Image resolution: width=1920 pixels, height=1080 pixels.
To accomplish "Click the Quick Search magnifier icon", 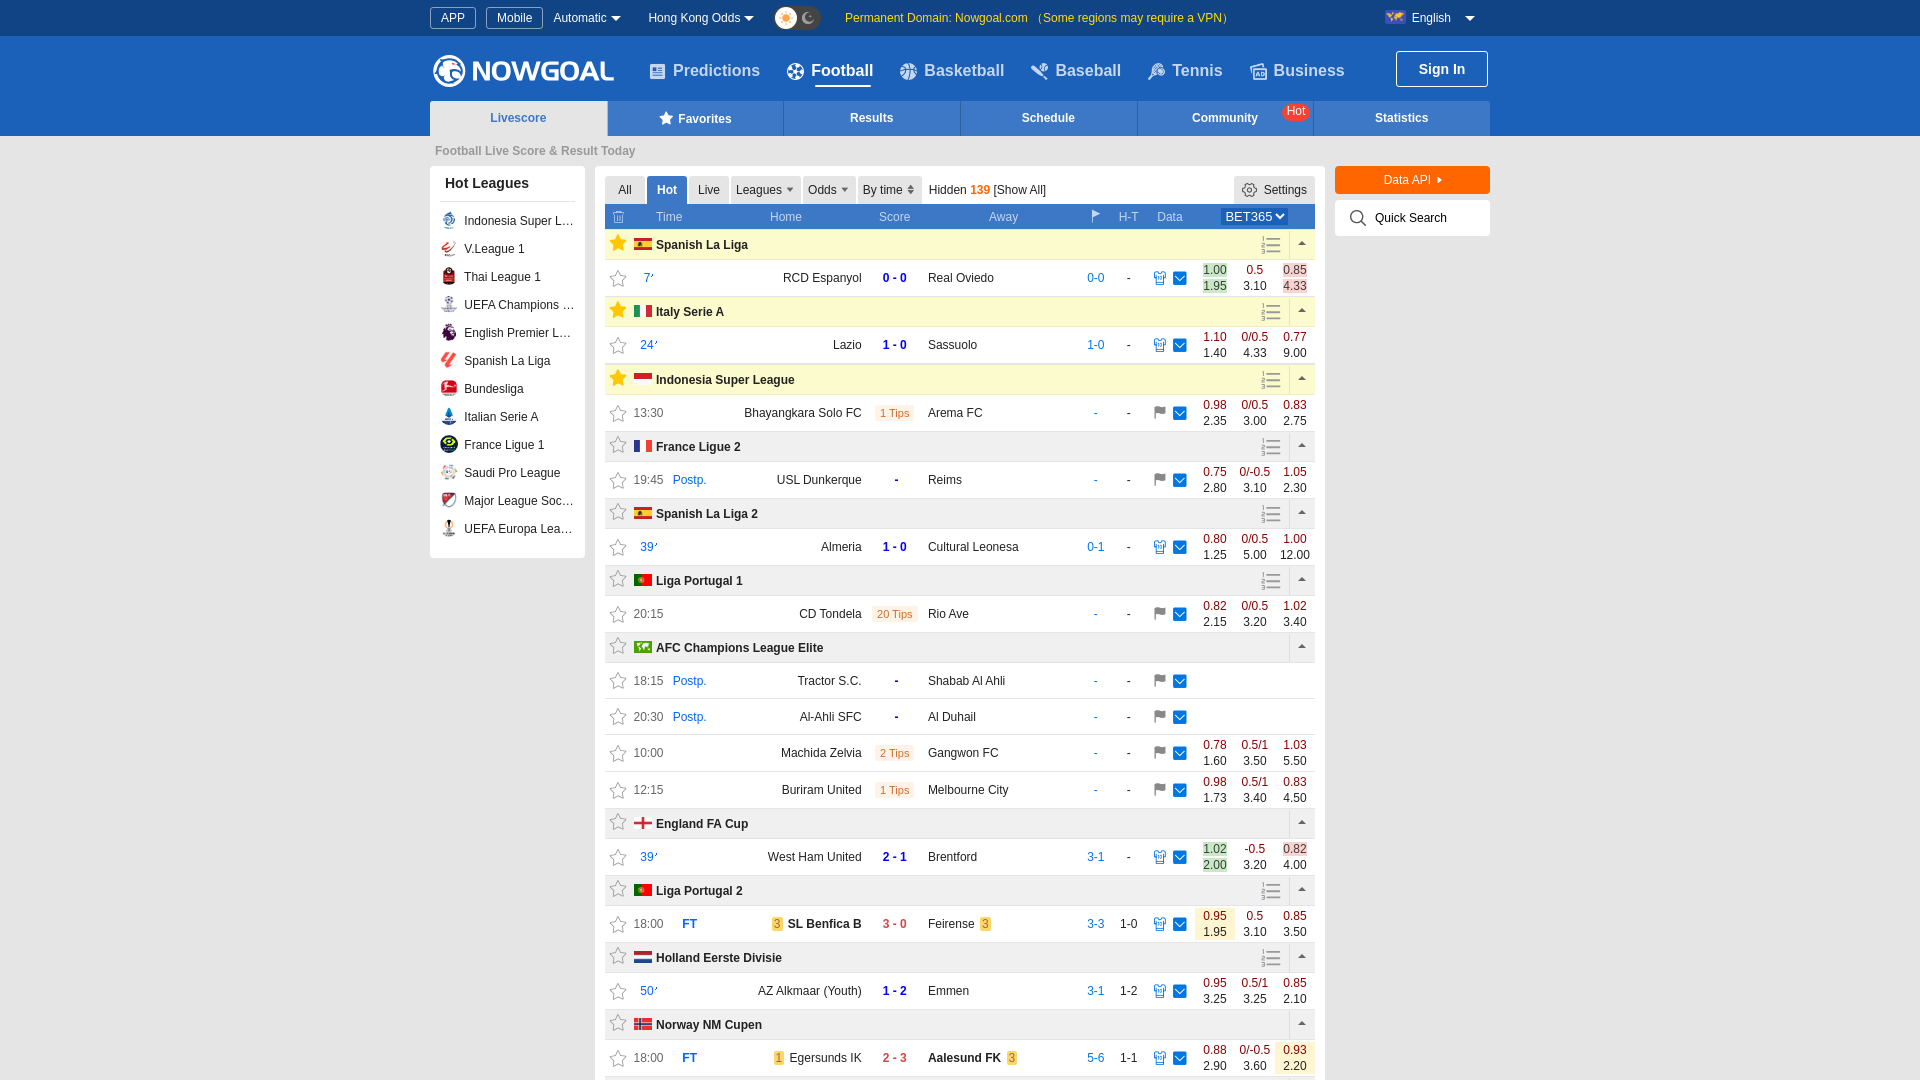I will click(x=1357, y=218).
